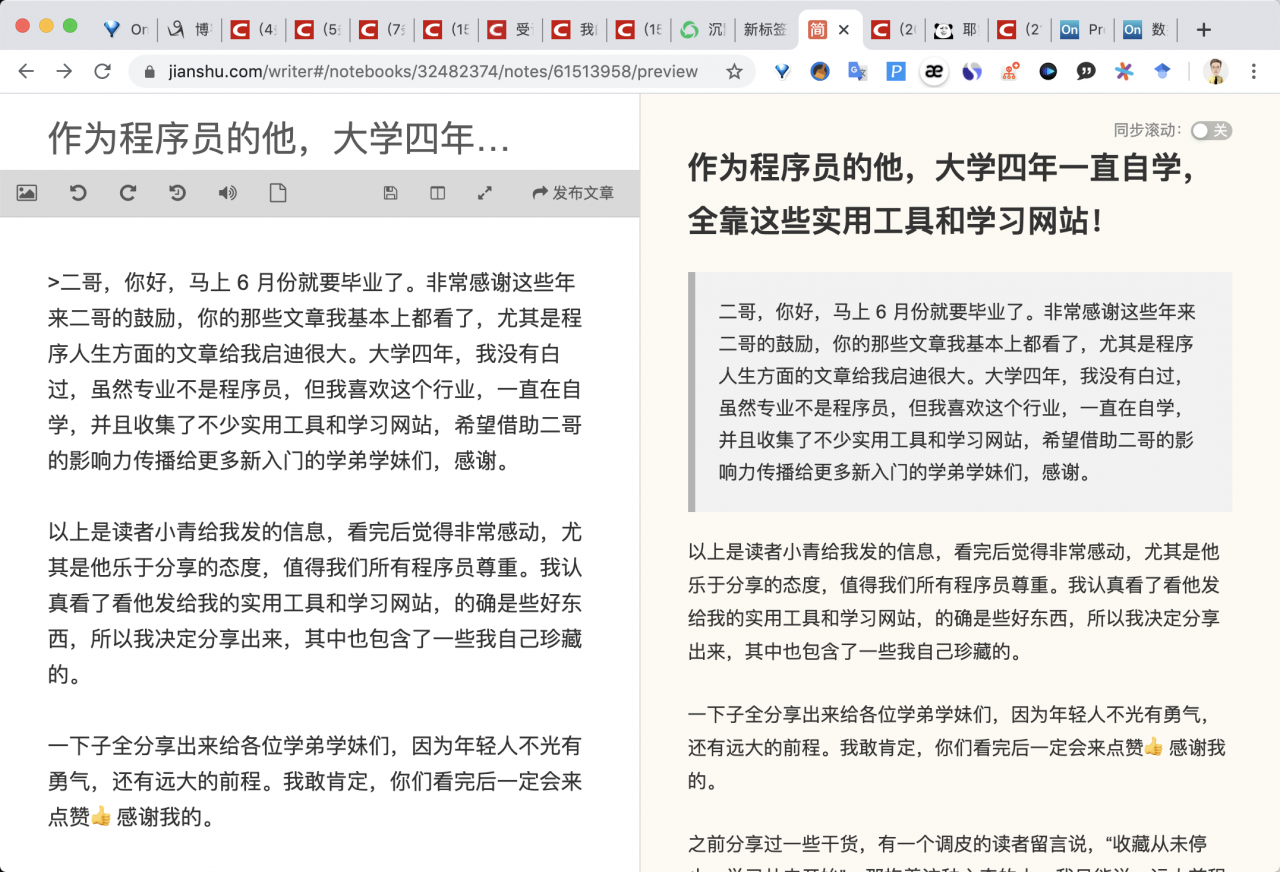Viewport: 1280px width, 872px height.
Task: Switch to the On tab labeled 数
Action: click(1145, 30)
